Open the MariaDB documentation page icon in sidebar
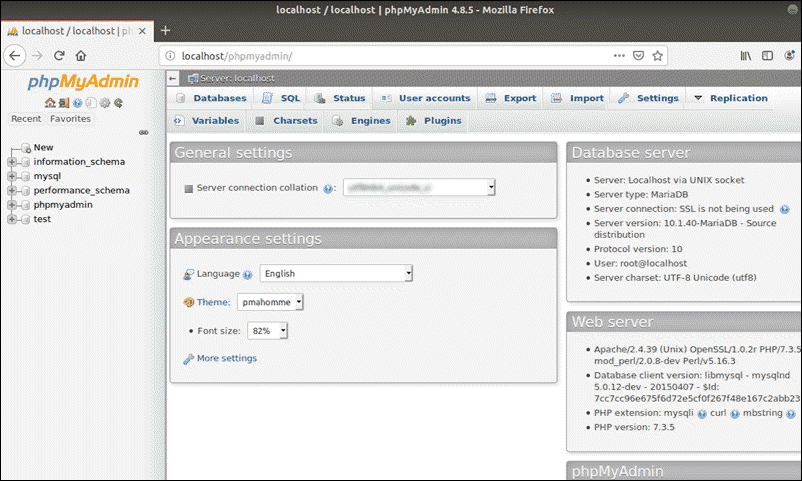 [91, 103]
